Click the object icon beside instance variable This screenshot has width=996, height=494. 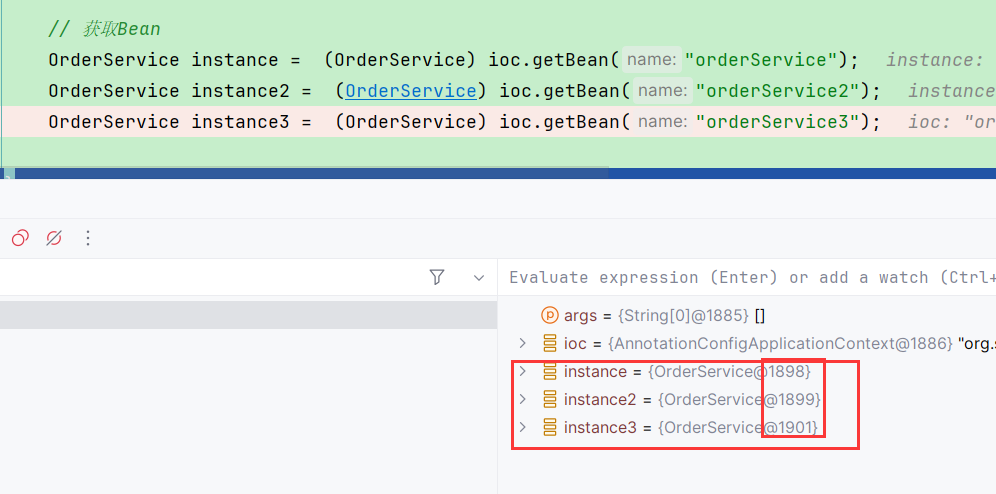pyautogui.click(x=549, y=371)
